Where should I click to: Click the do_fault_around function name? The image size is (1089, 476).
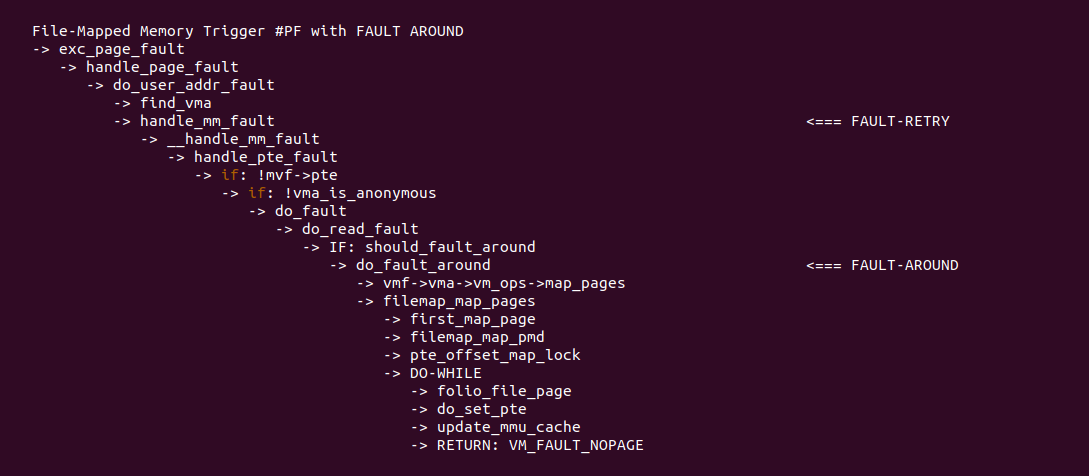coord(423,265)
